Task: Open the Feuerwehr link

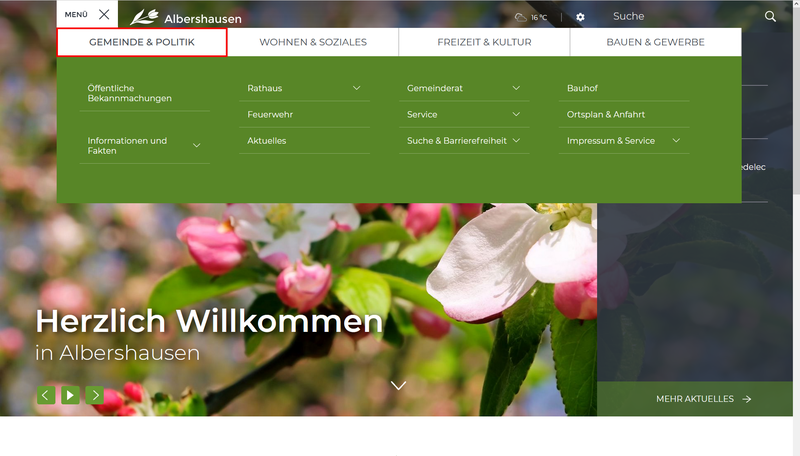Action: pos(270,115)
